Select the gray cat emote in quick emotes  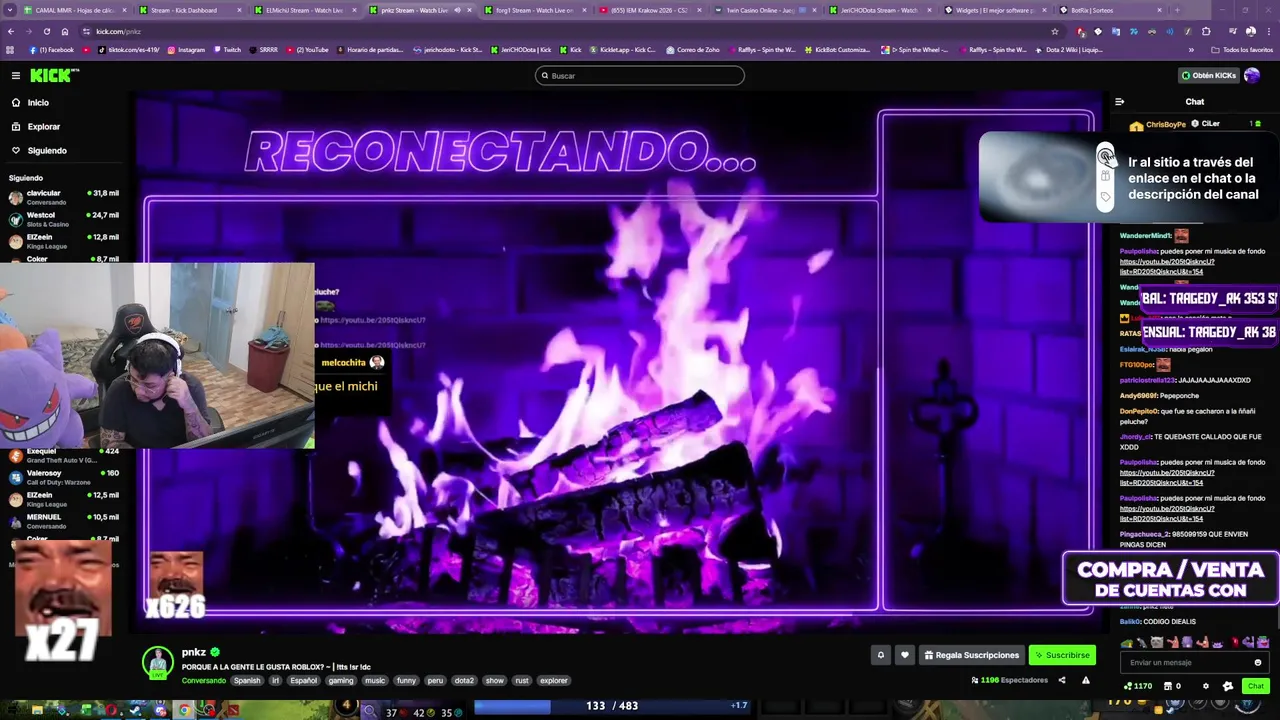(x=1157, y=642)
